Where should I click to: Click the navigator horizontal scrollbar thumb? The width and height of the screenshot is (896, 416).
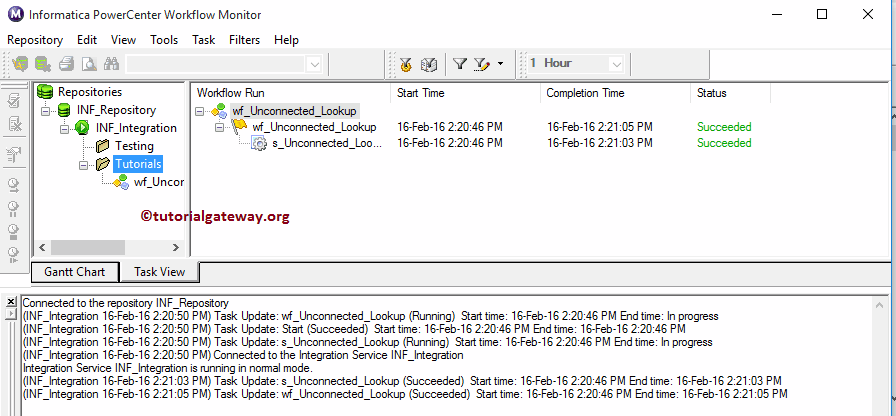coord(87,247)
